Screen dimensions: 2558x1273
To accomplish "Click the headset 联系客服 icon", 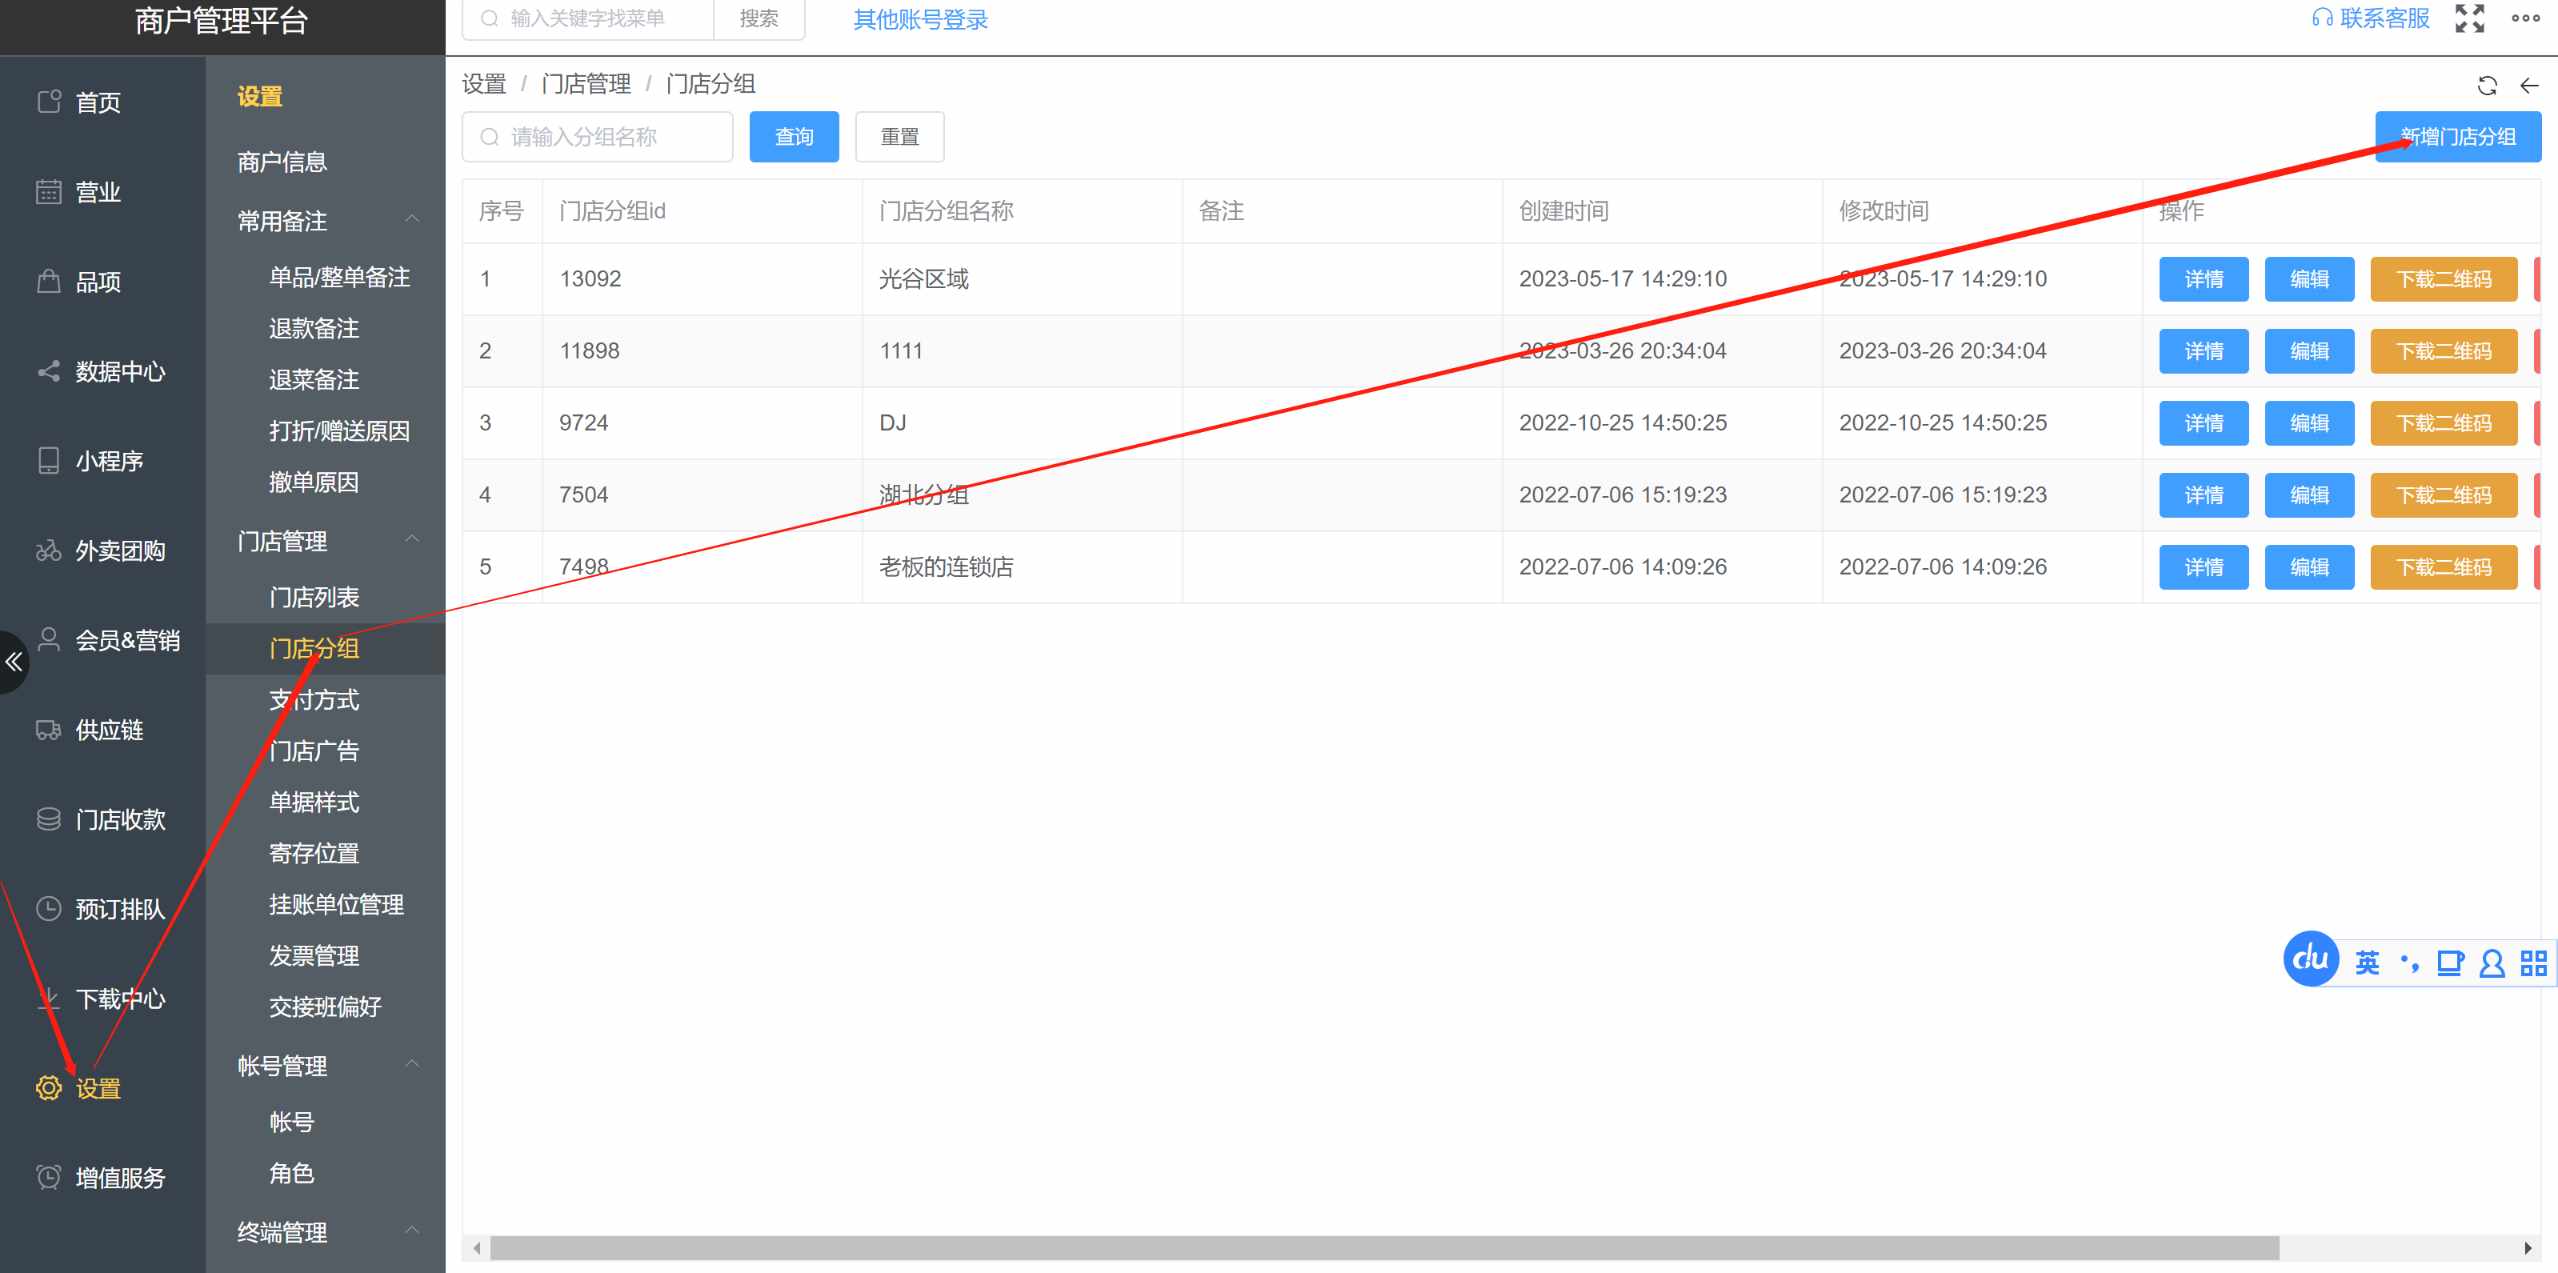I will (2322, 18).
